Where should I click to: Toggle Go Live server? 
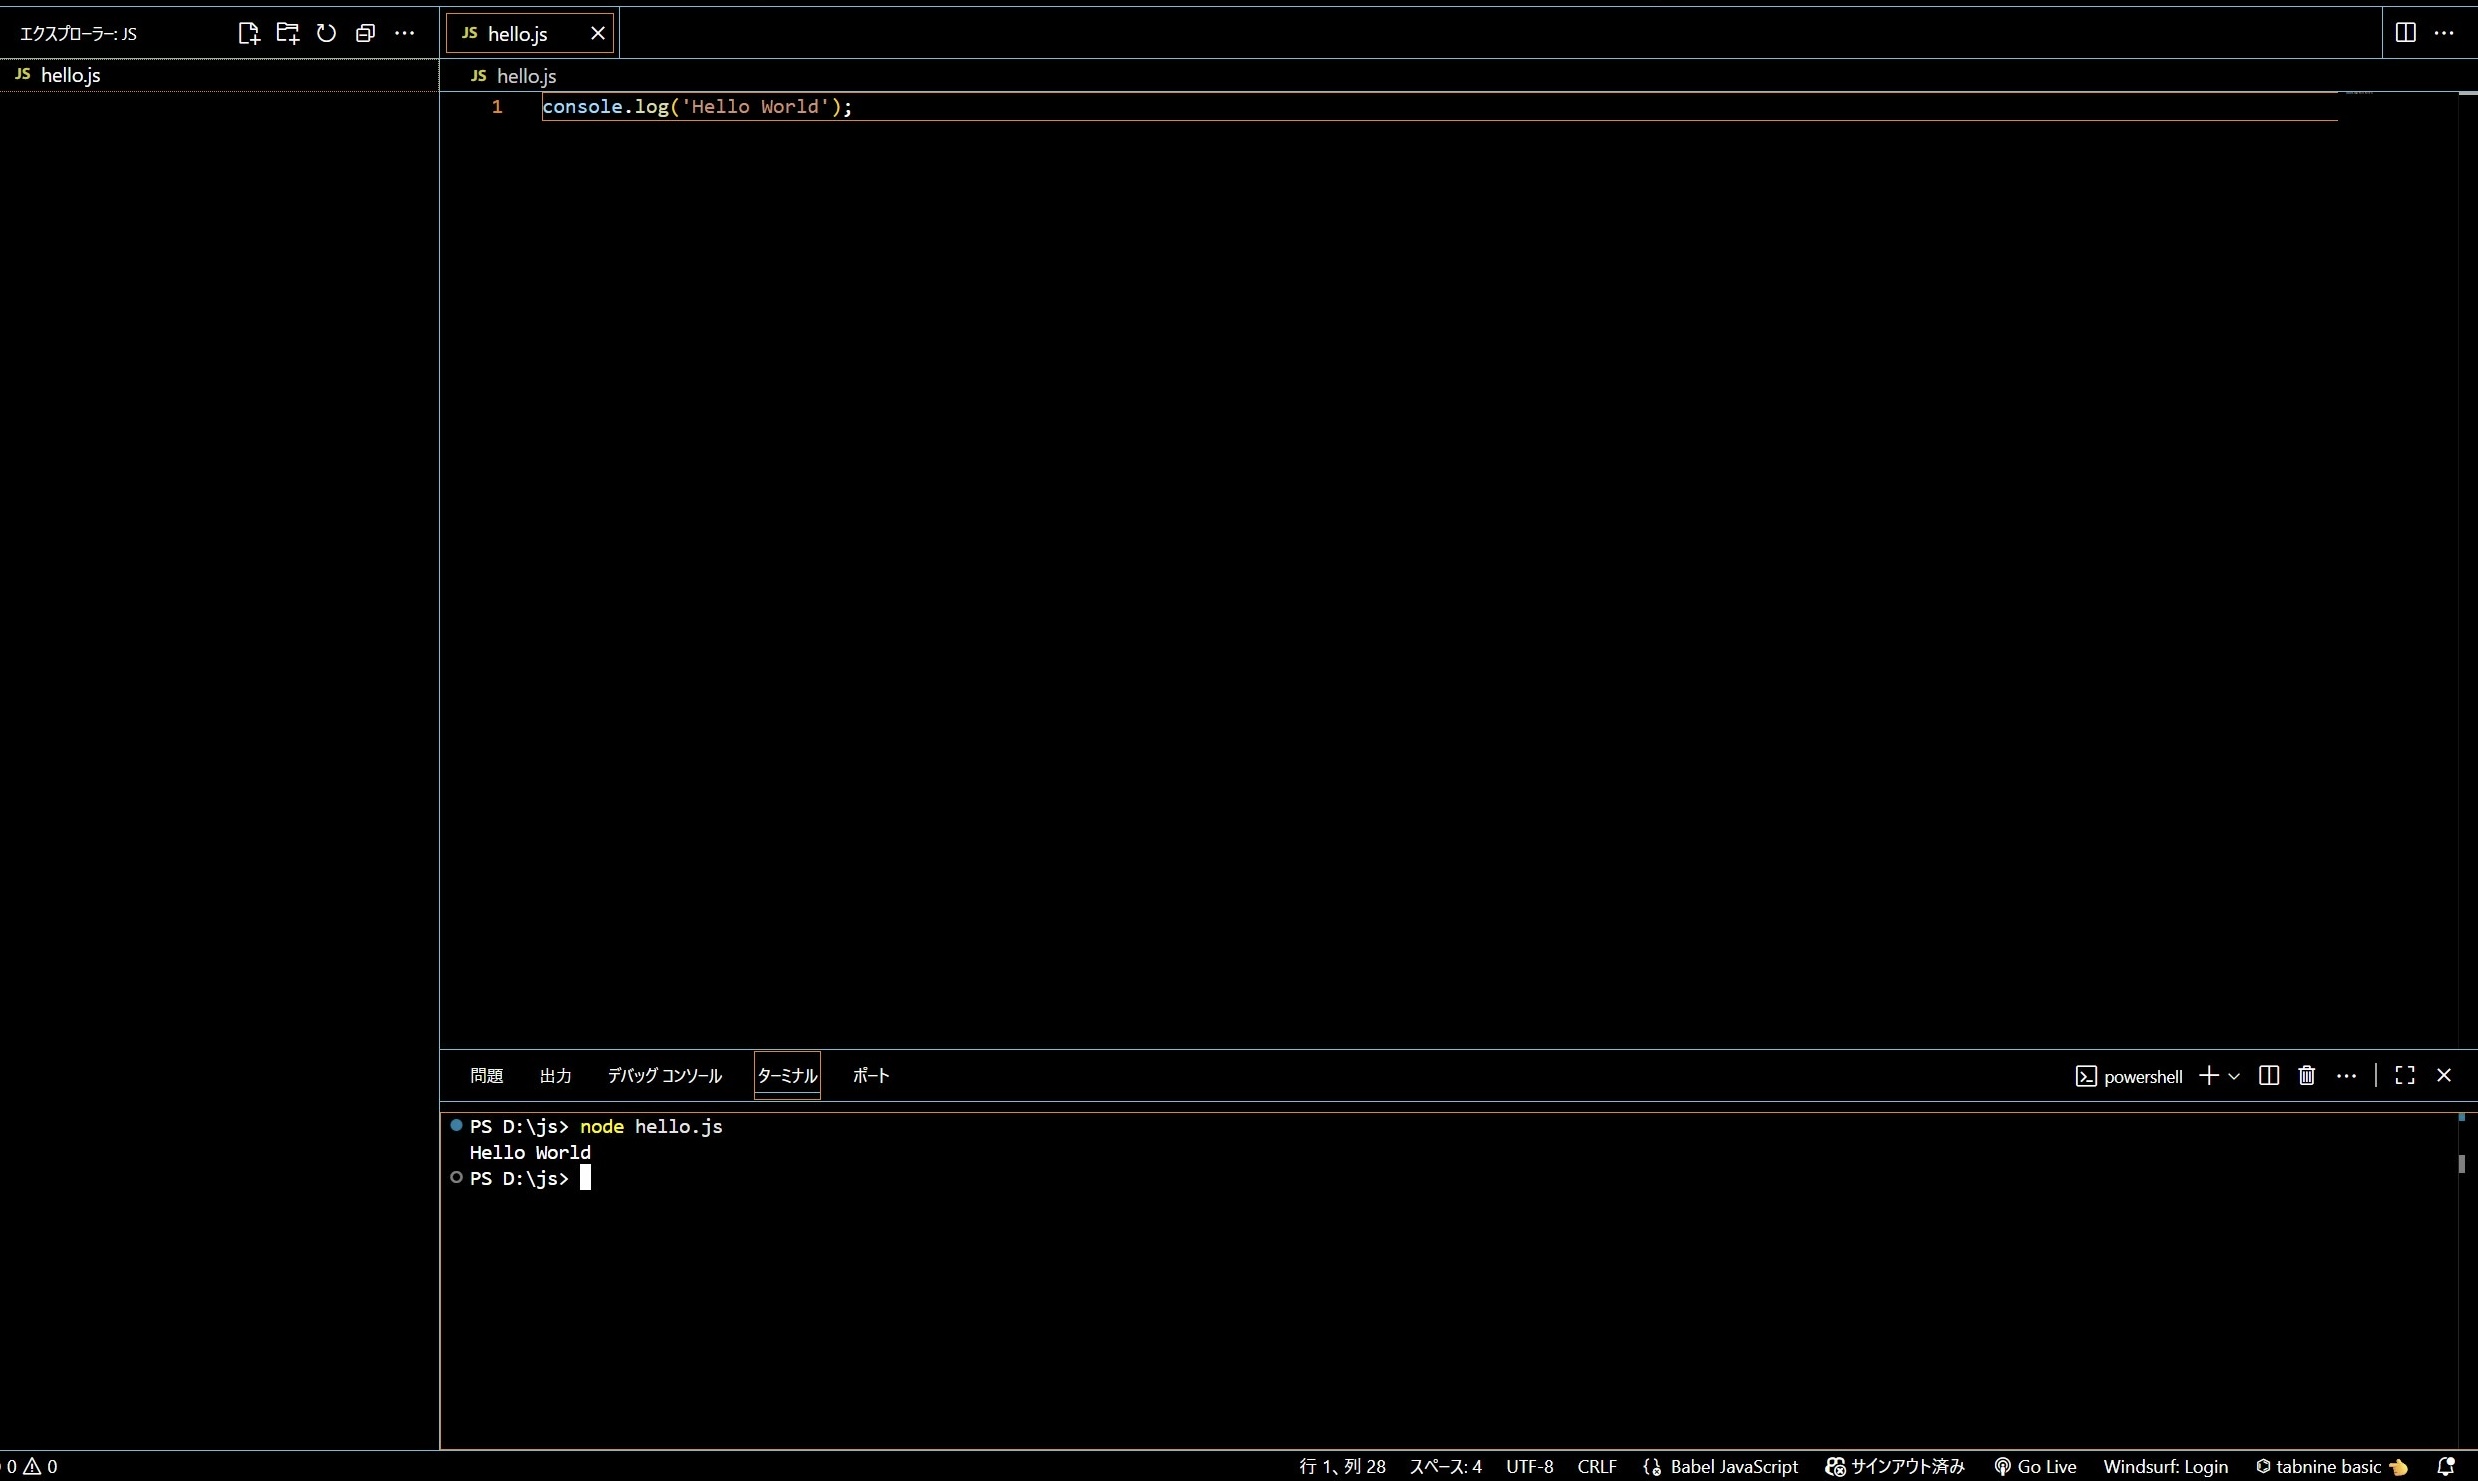(2035, 1466)
